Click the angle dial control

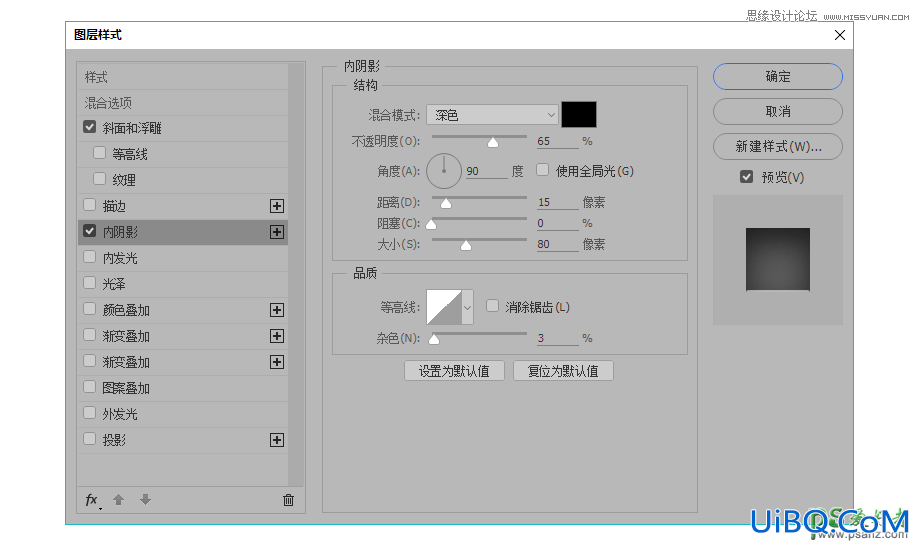pos(444,171)
